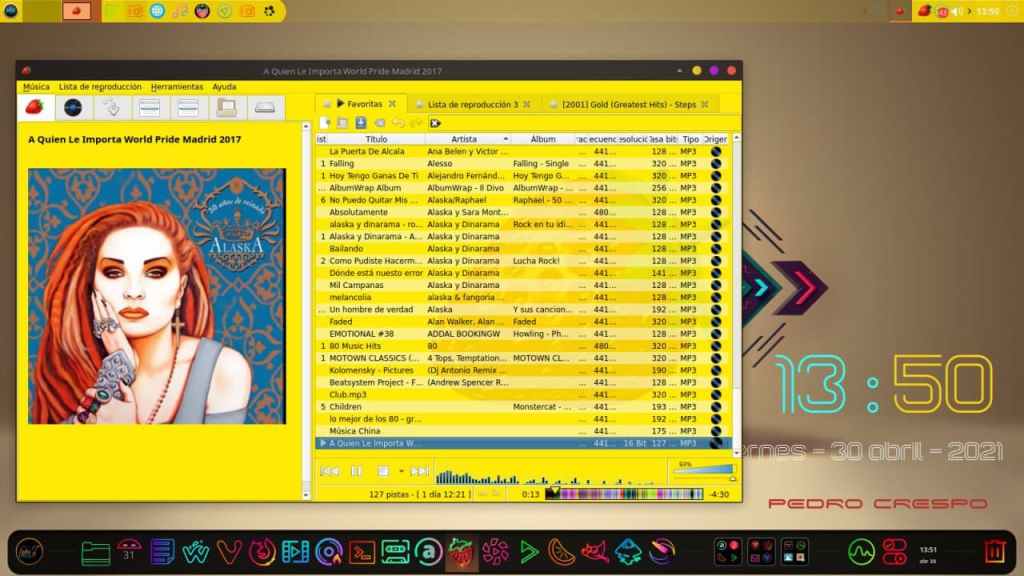Stop playback with the stop button

coord(383,471)
